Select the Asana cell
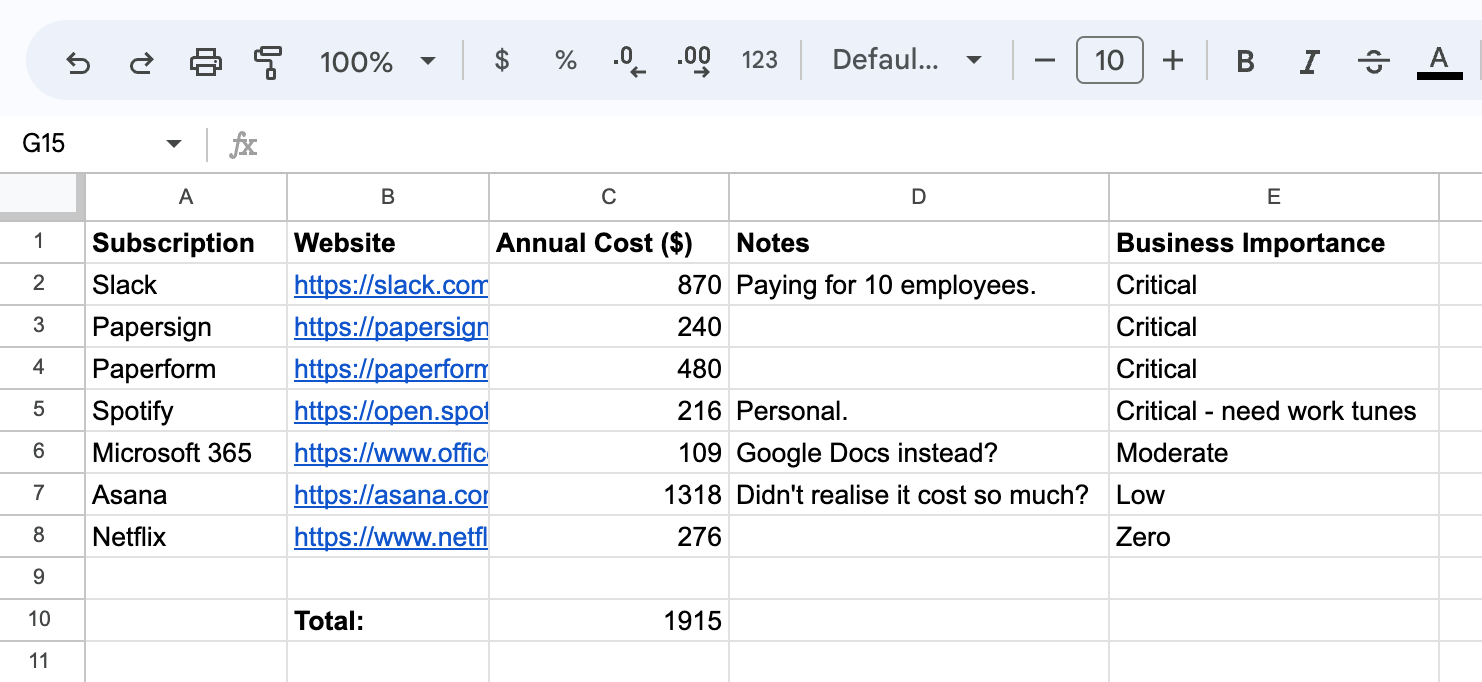Viewport: 1482px width, 682px height. tap(186, 495)
